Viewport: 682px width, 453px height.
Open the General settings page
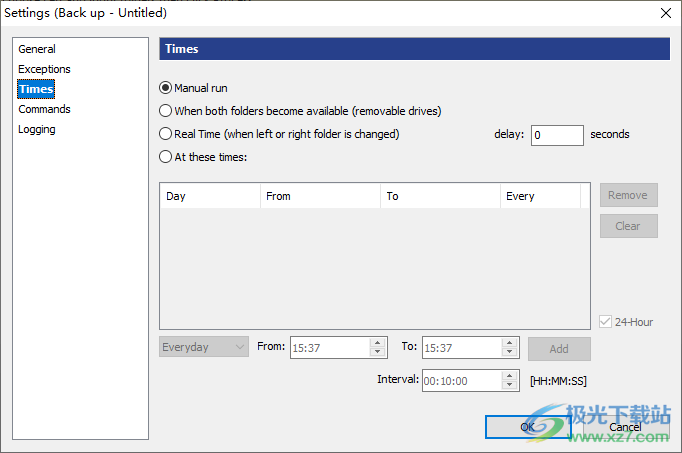click(37, 49)
